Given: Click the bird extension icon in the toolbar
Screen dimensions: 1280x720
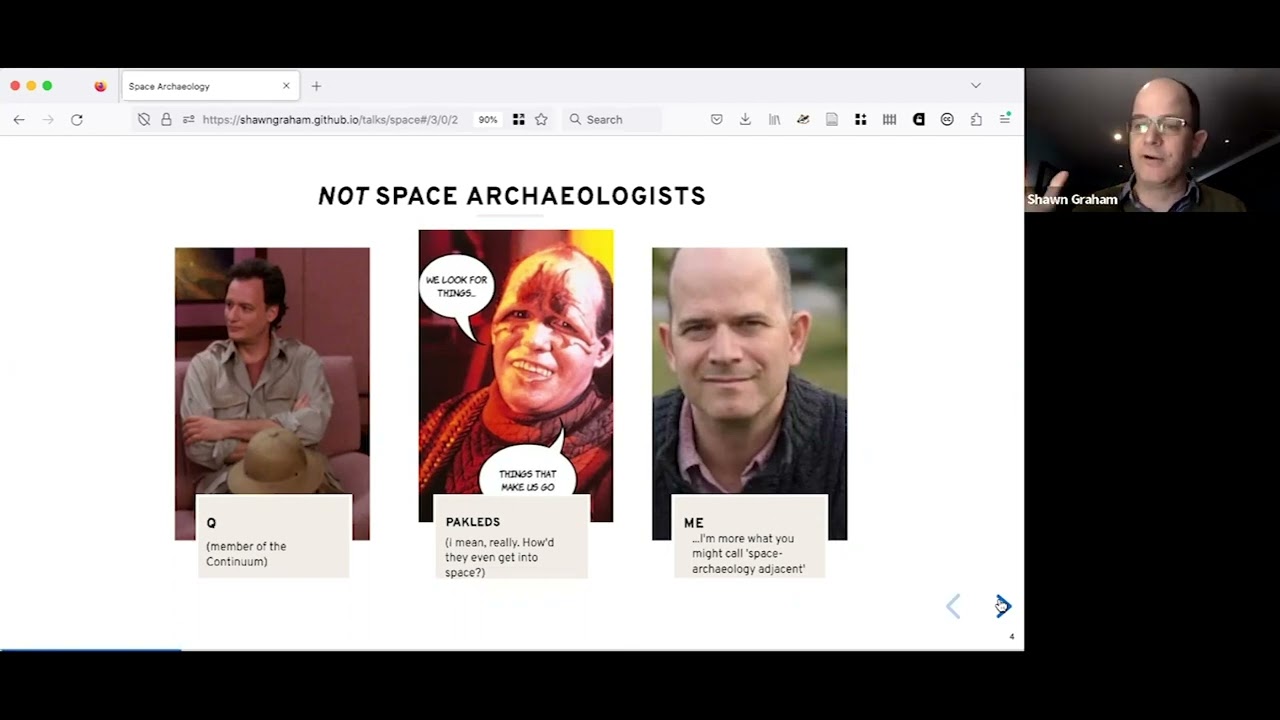Looking at the screenshot, I should (803, 119).
